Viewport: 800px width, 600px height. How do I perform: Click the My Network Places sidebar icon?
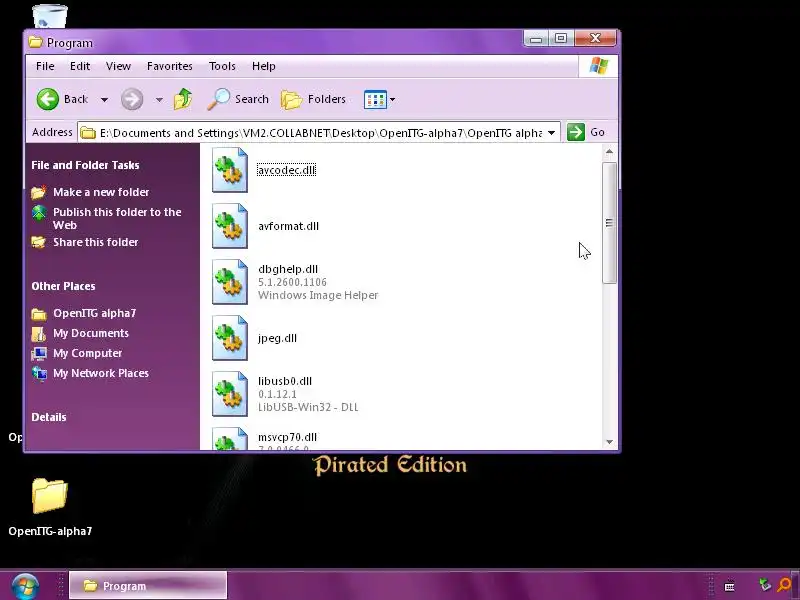coord(39,373)
